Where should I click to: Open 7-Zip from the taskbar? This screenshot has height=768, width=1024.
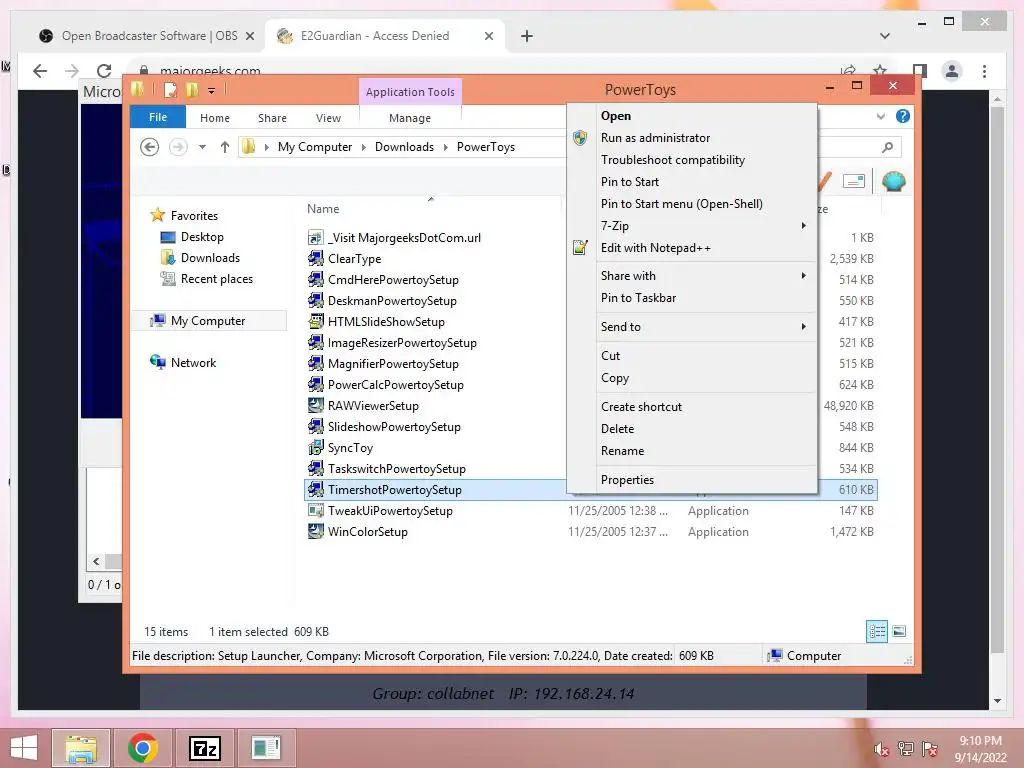pyautogui.click(x=204, y=748)
